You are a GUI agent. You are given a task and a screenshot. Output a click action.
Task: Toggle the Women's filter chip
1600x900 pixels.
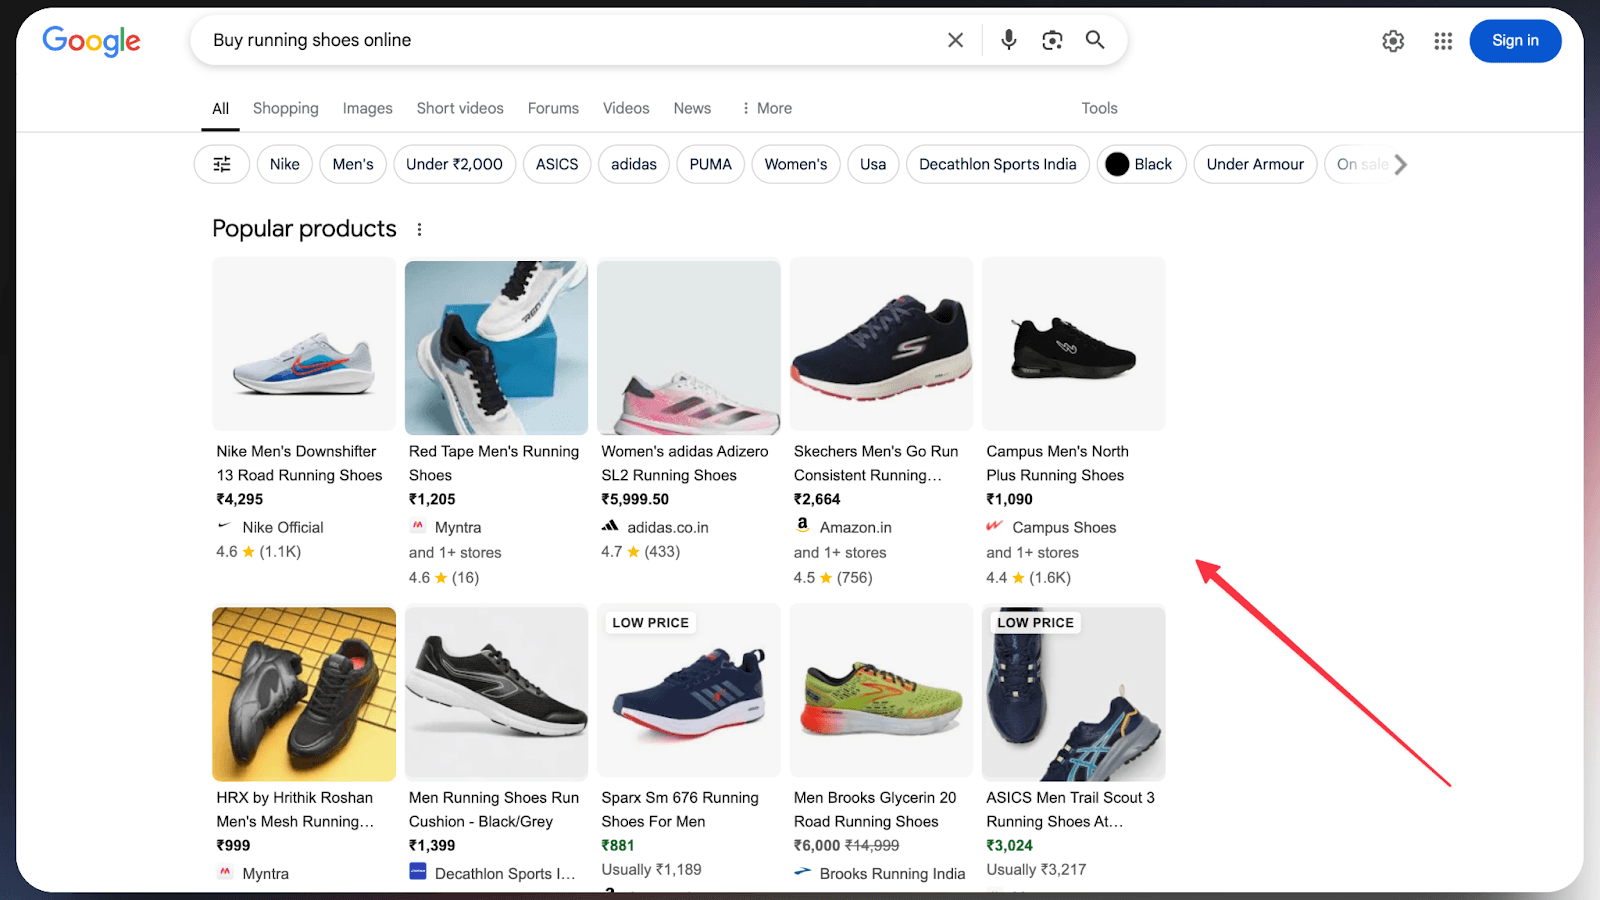(796, 164)
